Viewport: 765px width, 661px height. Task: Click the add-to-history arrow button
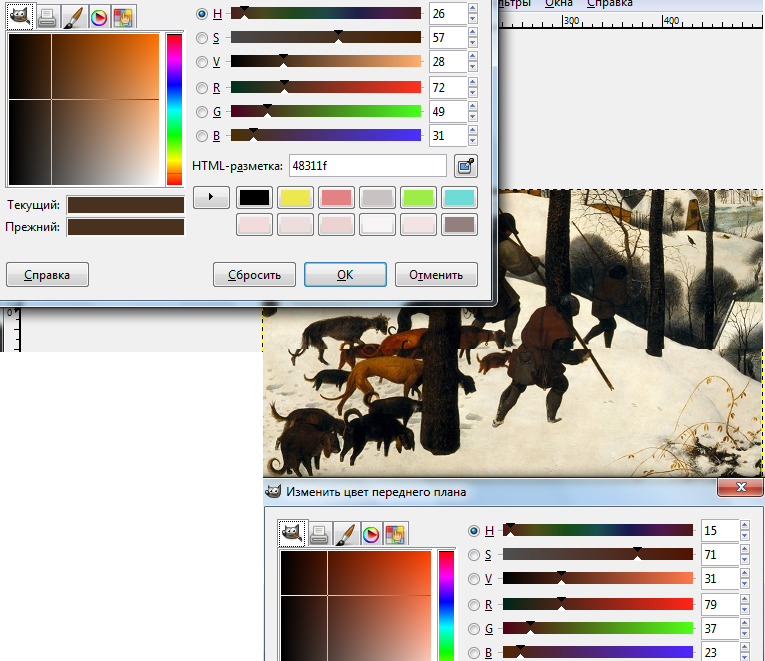coord(211,197)
